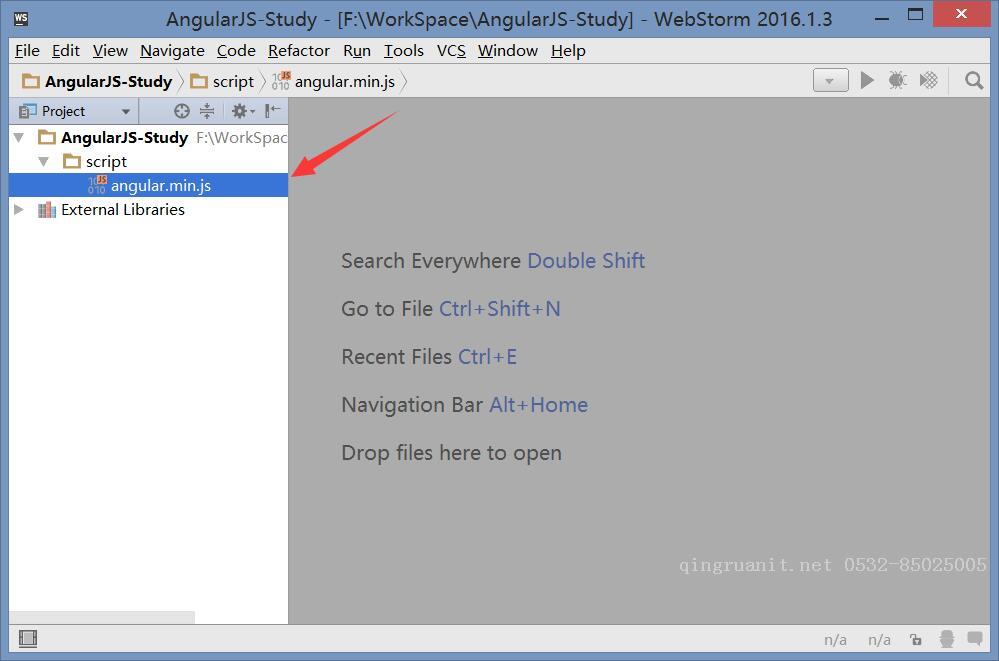Collapse the AngularJS-Study project root
Image resolution: width=999 pixels, height=661 pixels.
(19, 137)
